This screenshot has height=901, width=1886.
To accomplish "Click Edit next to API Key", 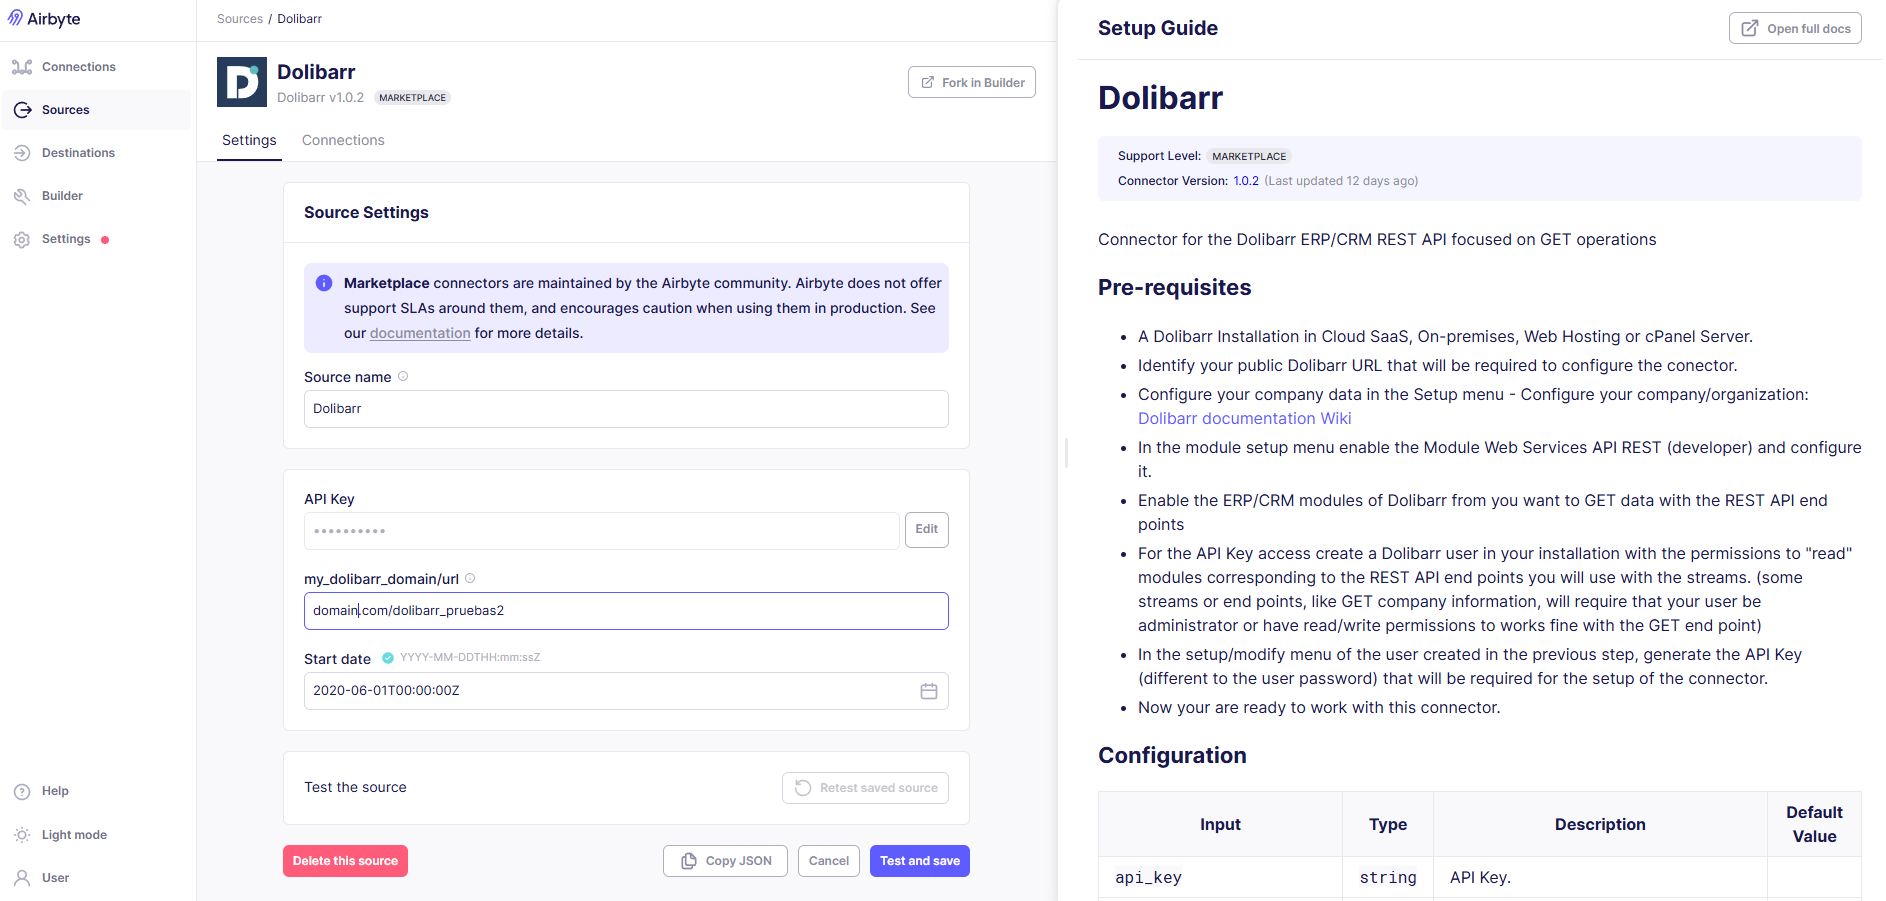I will pos(927,529).
